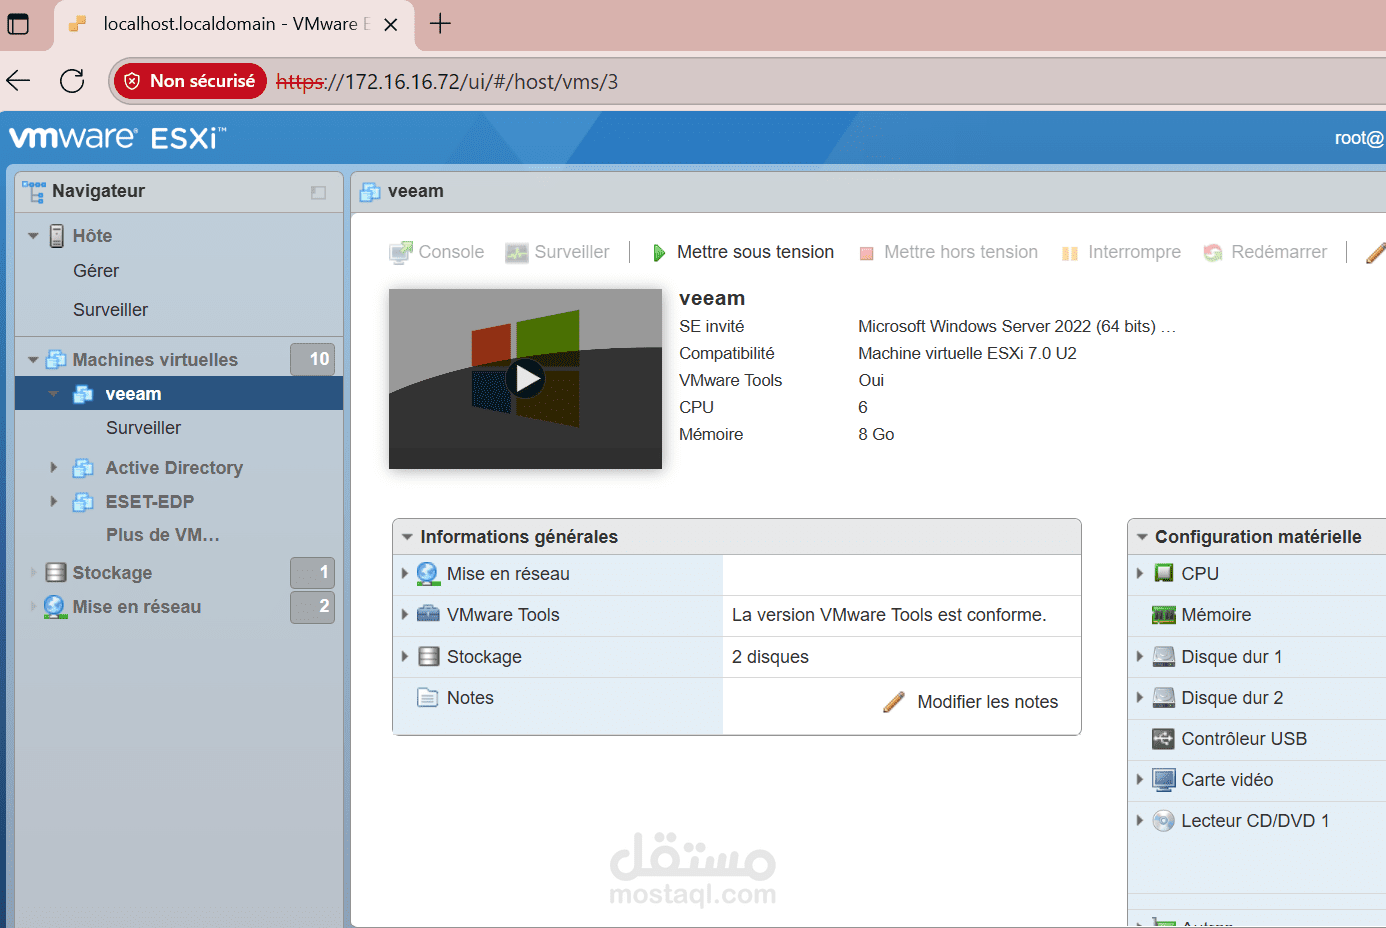Select the veeam VM in navigator

(133, 394)
